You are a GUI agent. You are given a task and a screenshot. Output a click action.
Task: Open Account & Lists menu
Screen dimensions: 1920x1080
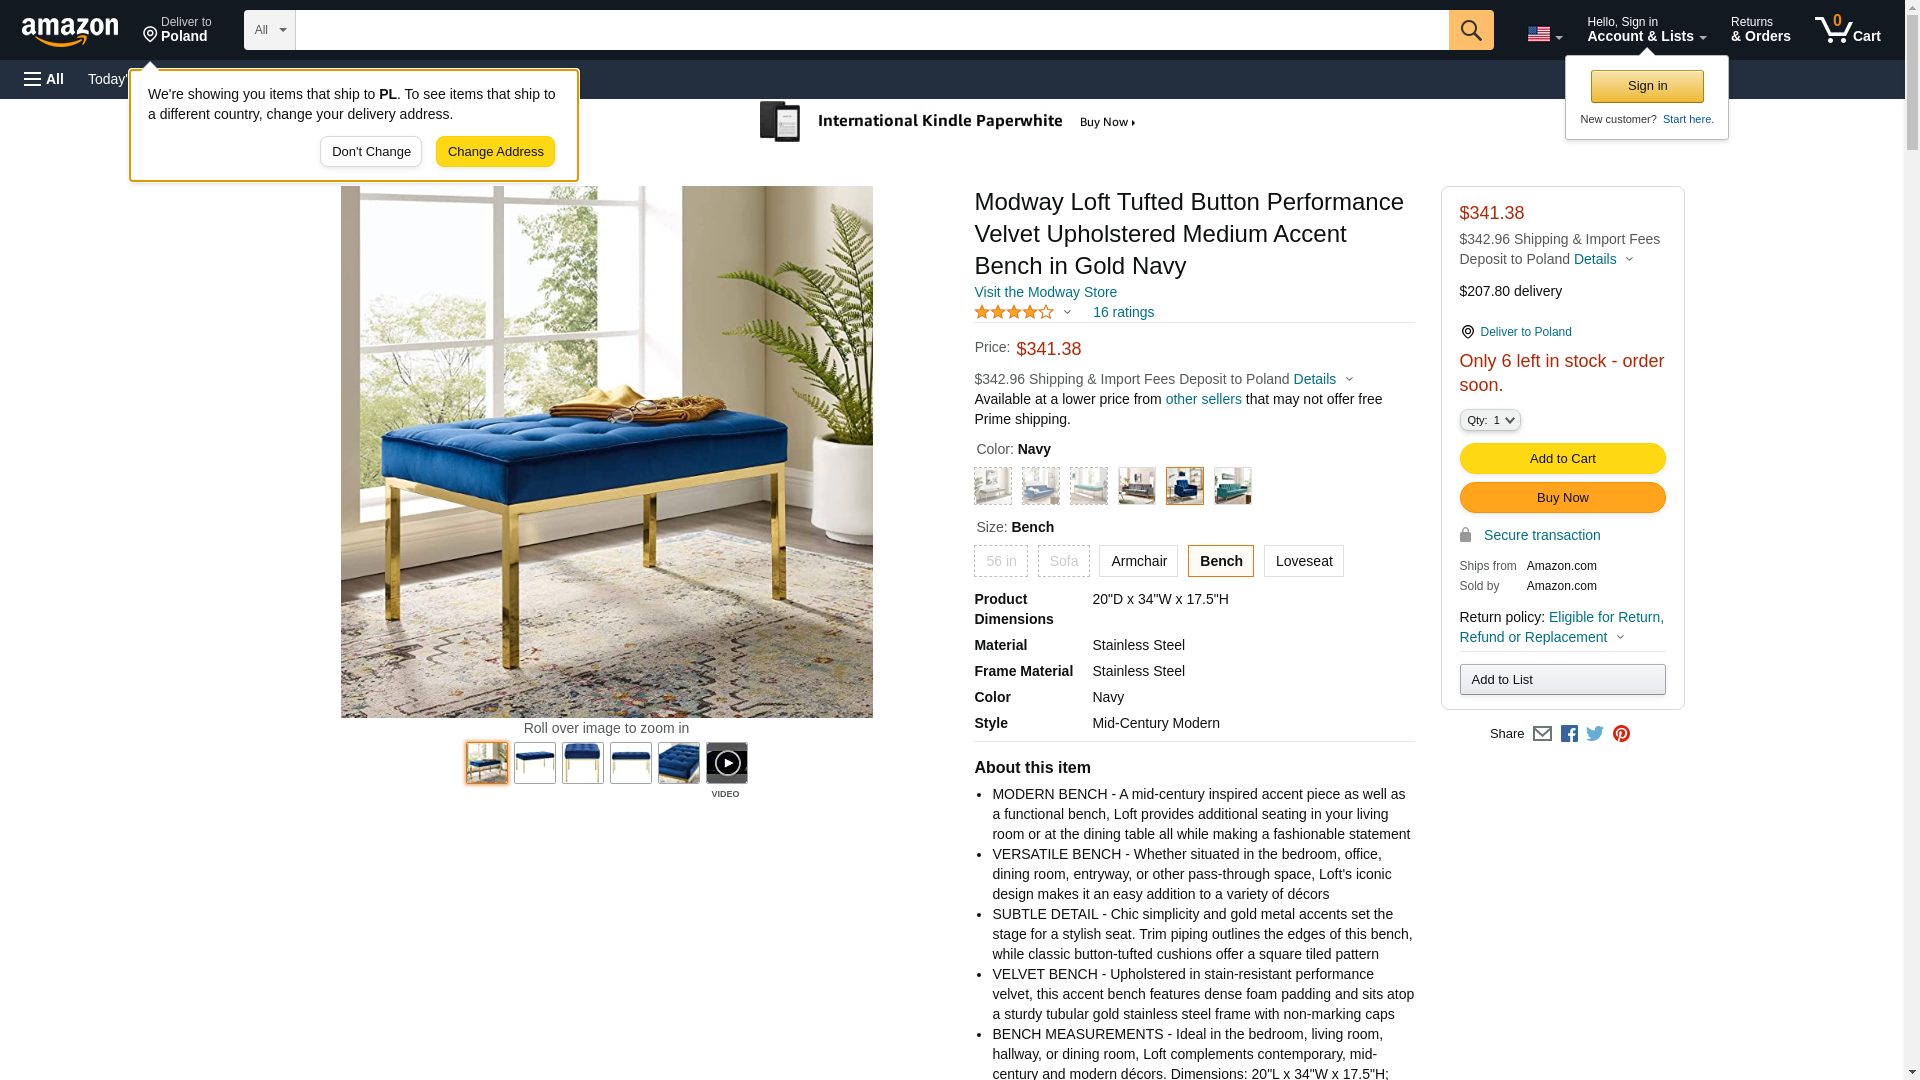[1646, 29]
